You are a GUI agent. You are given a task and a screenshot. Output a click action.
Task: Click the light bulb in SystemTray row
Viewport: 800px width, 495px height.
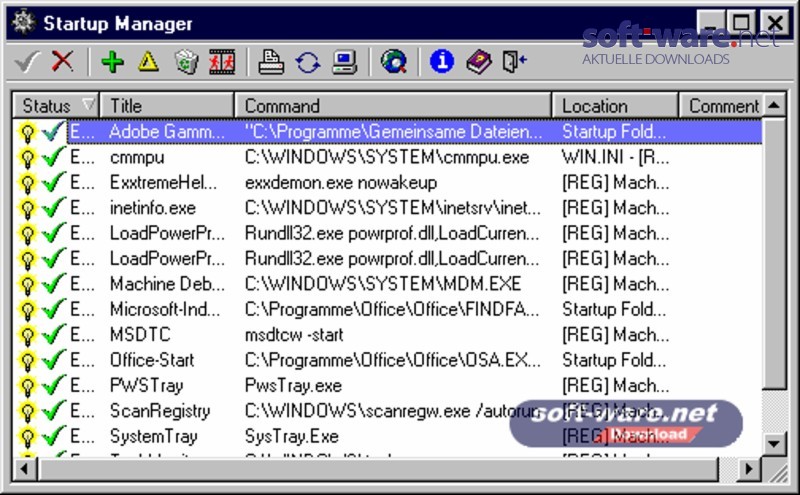coord(27,437)
